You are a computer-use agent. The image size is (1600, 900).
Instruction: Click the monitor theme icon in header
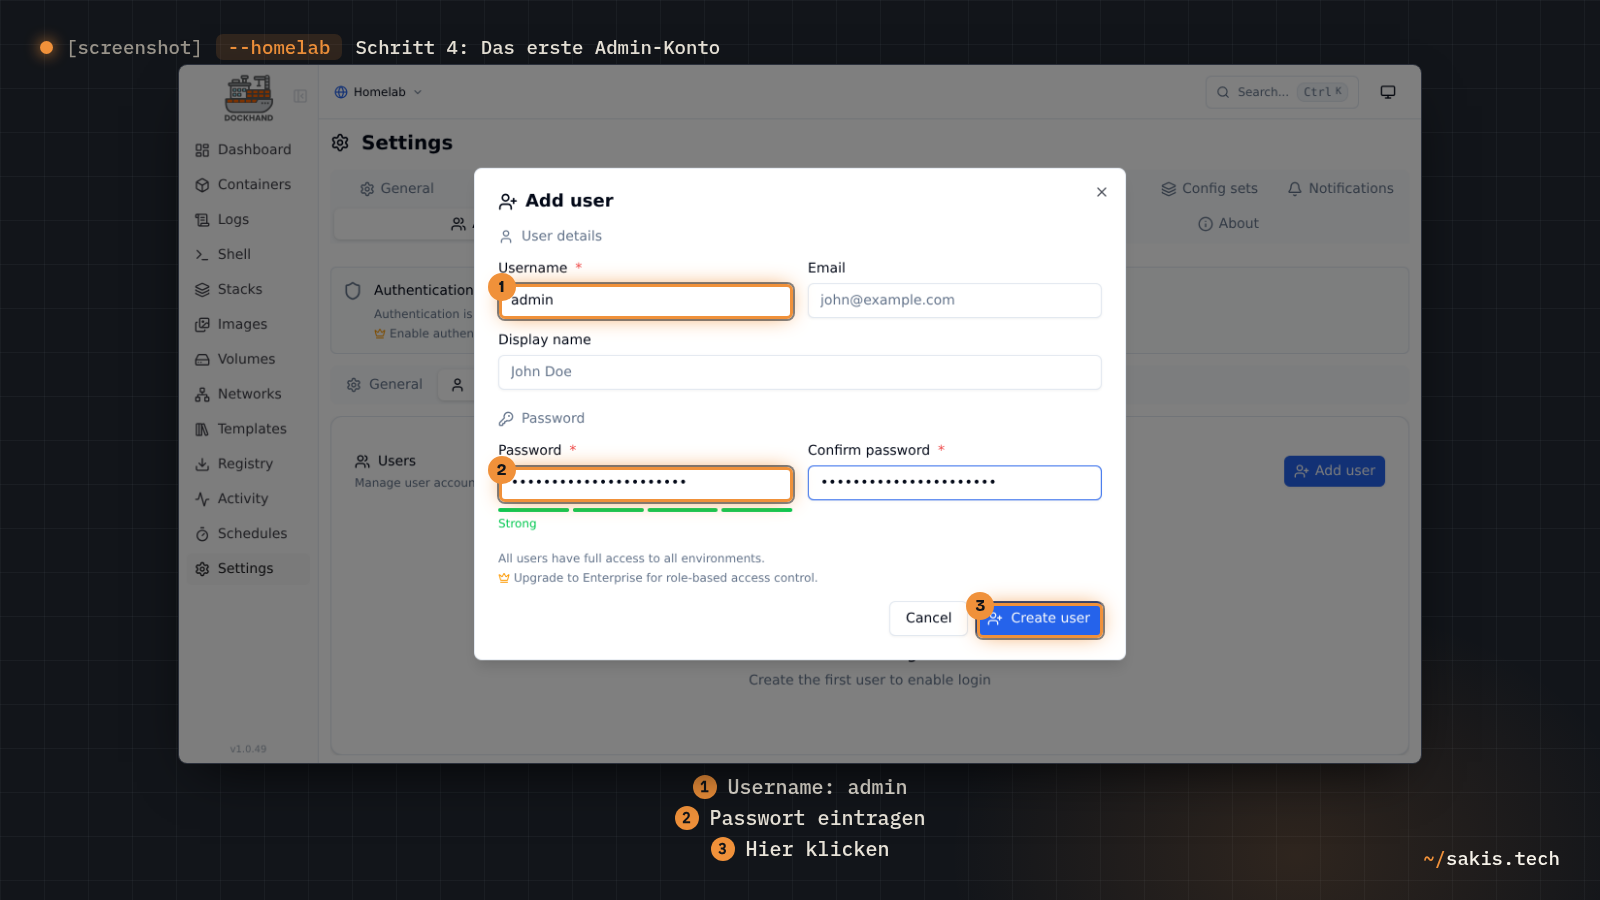tap(1388, 92)
